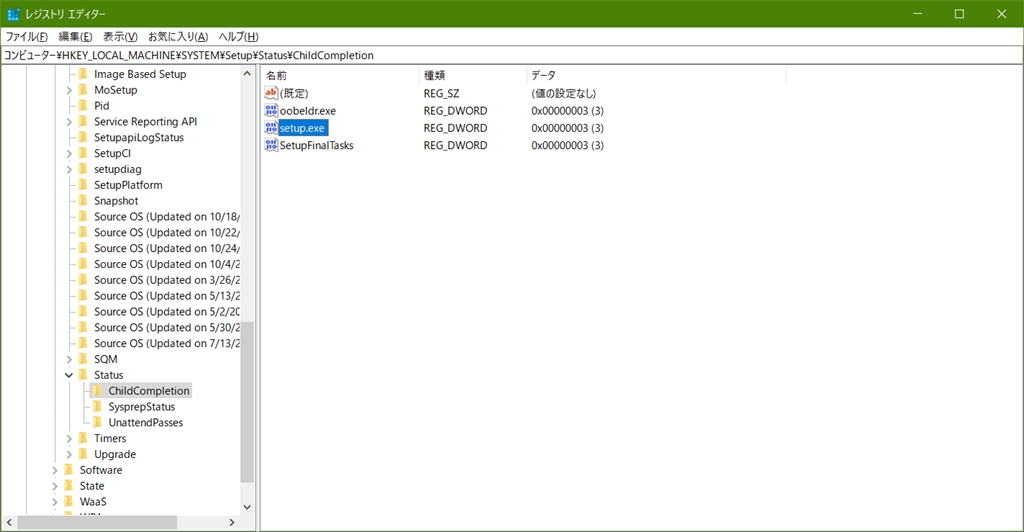The width and height of the screenshot is (1024, 532).
Task: Select the Status folder icon
Action: (83, 375)
